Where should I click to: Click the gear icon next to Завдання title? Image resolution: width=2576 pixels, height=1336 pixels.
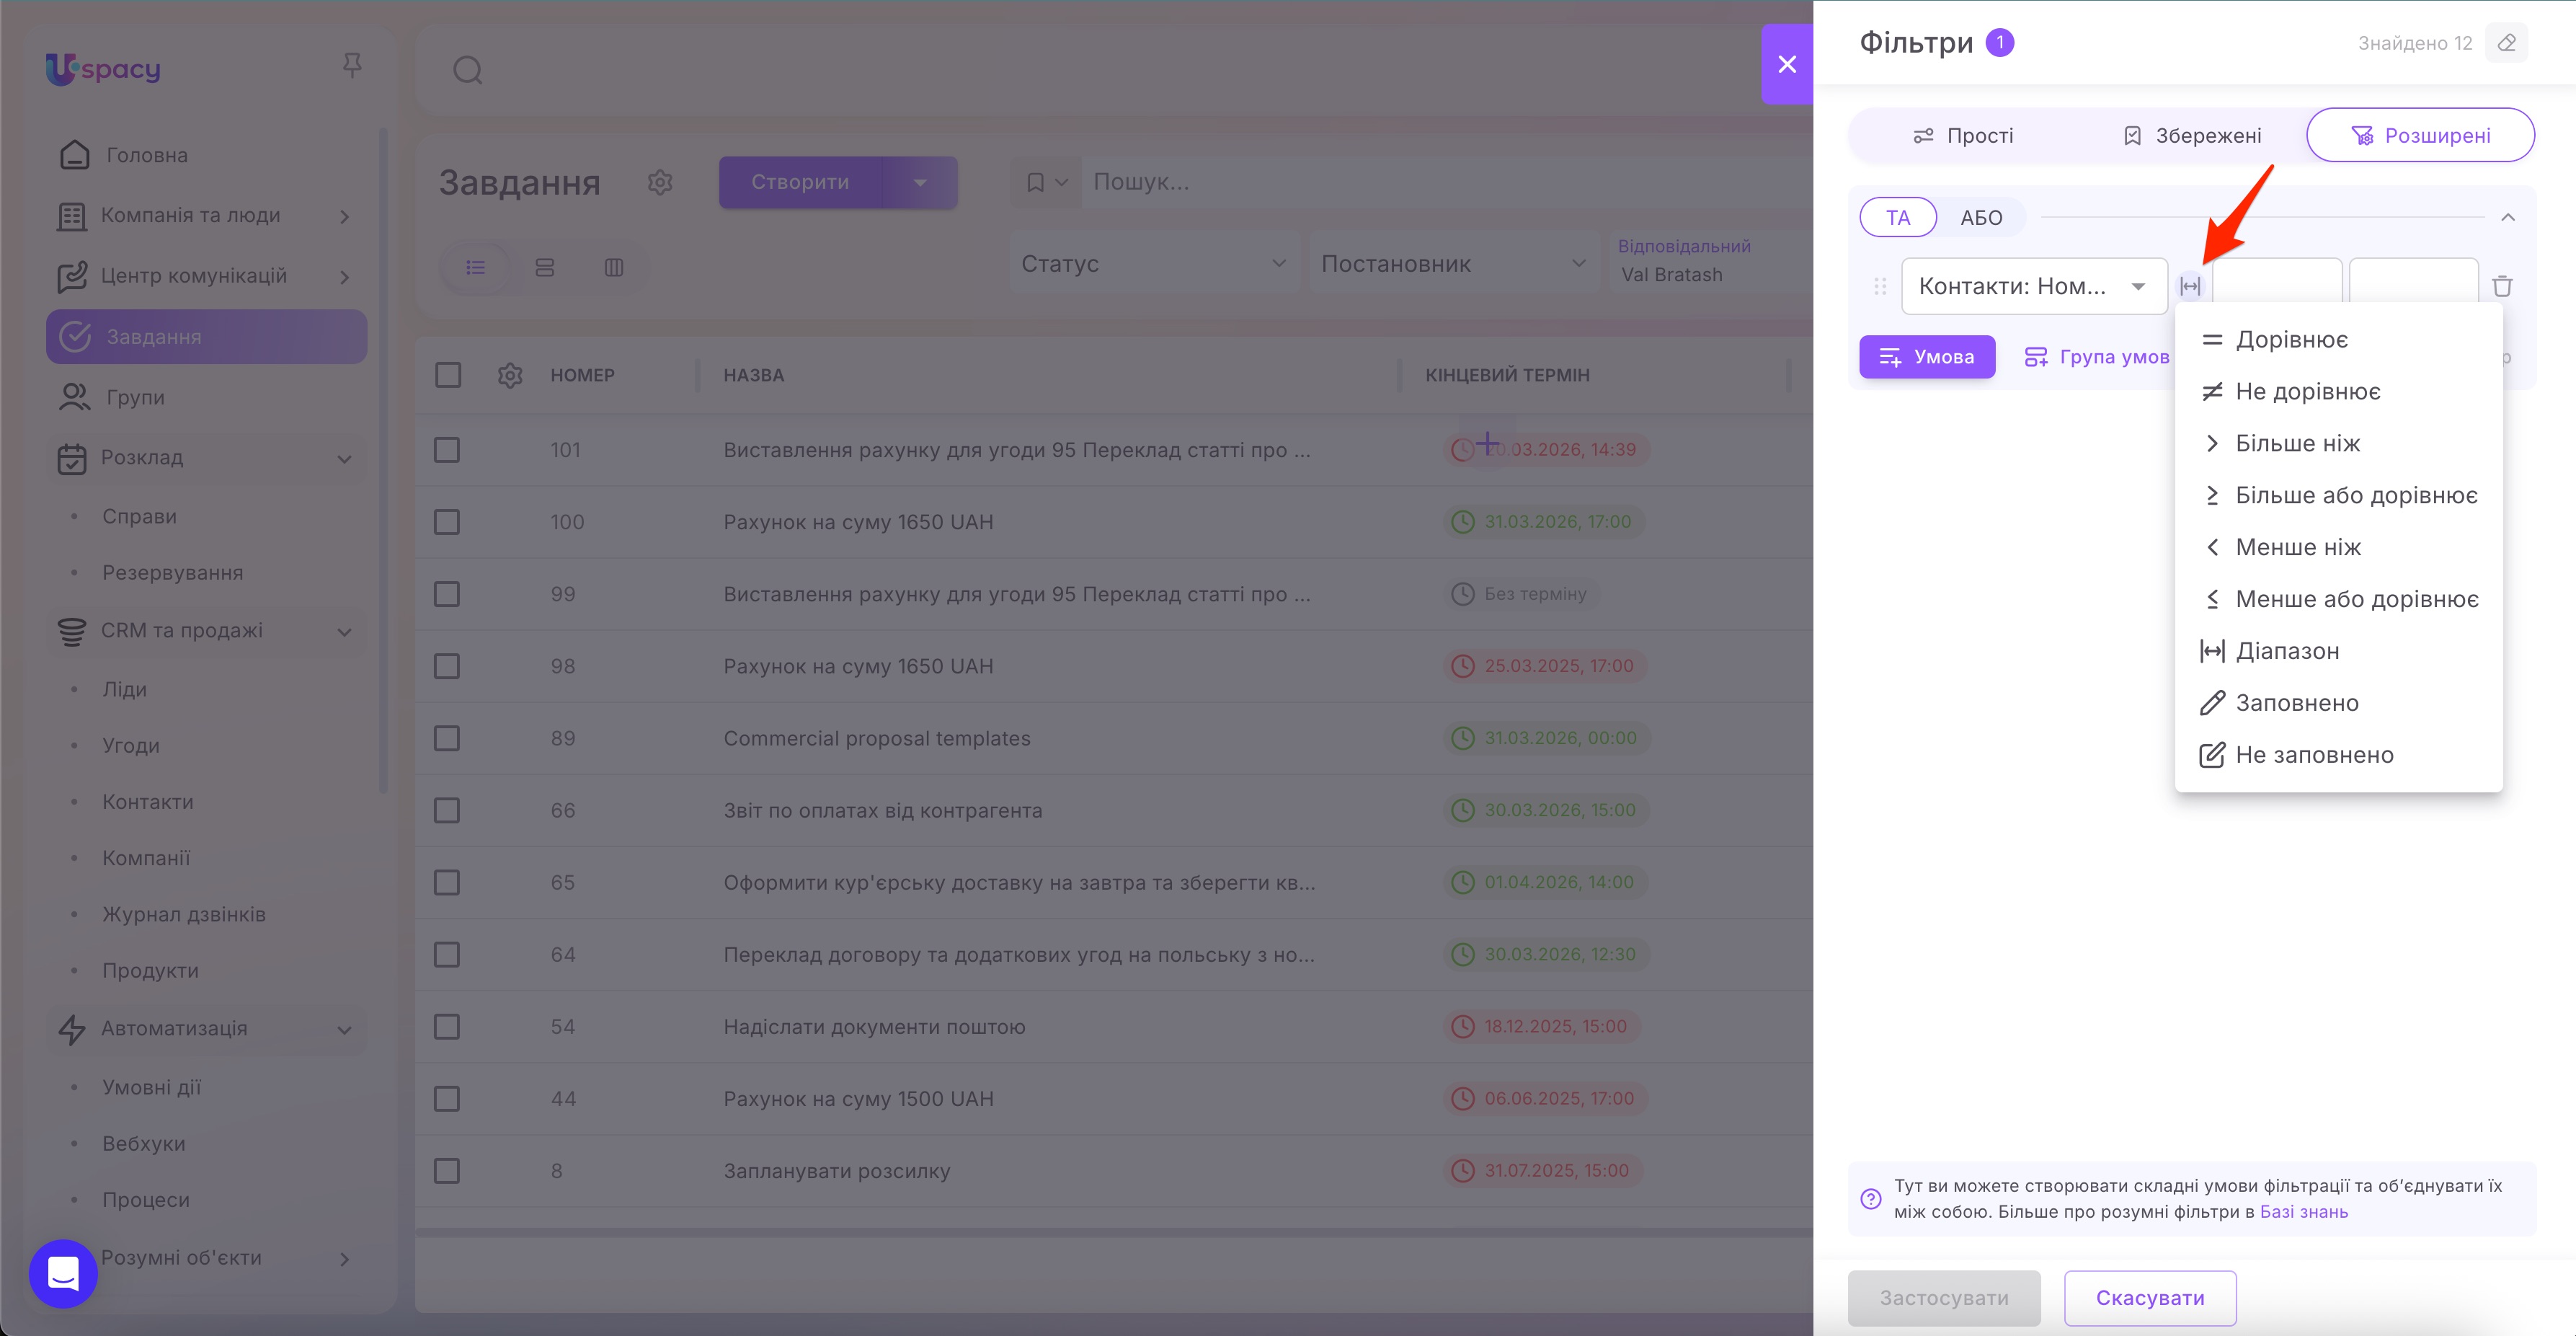pyautogui.click(x=659, y=182)
